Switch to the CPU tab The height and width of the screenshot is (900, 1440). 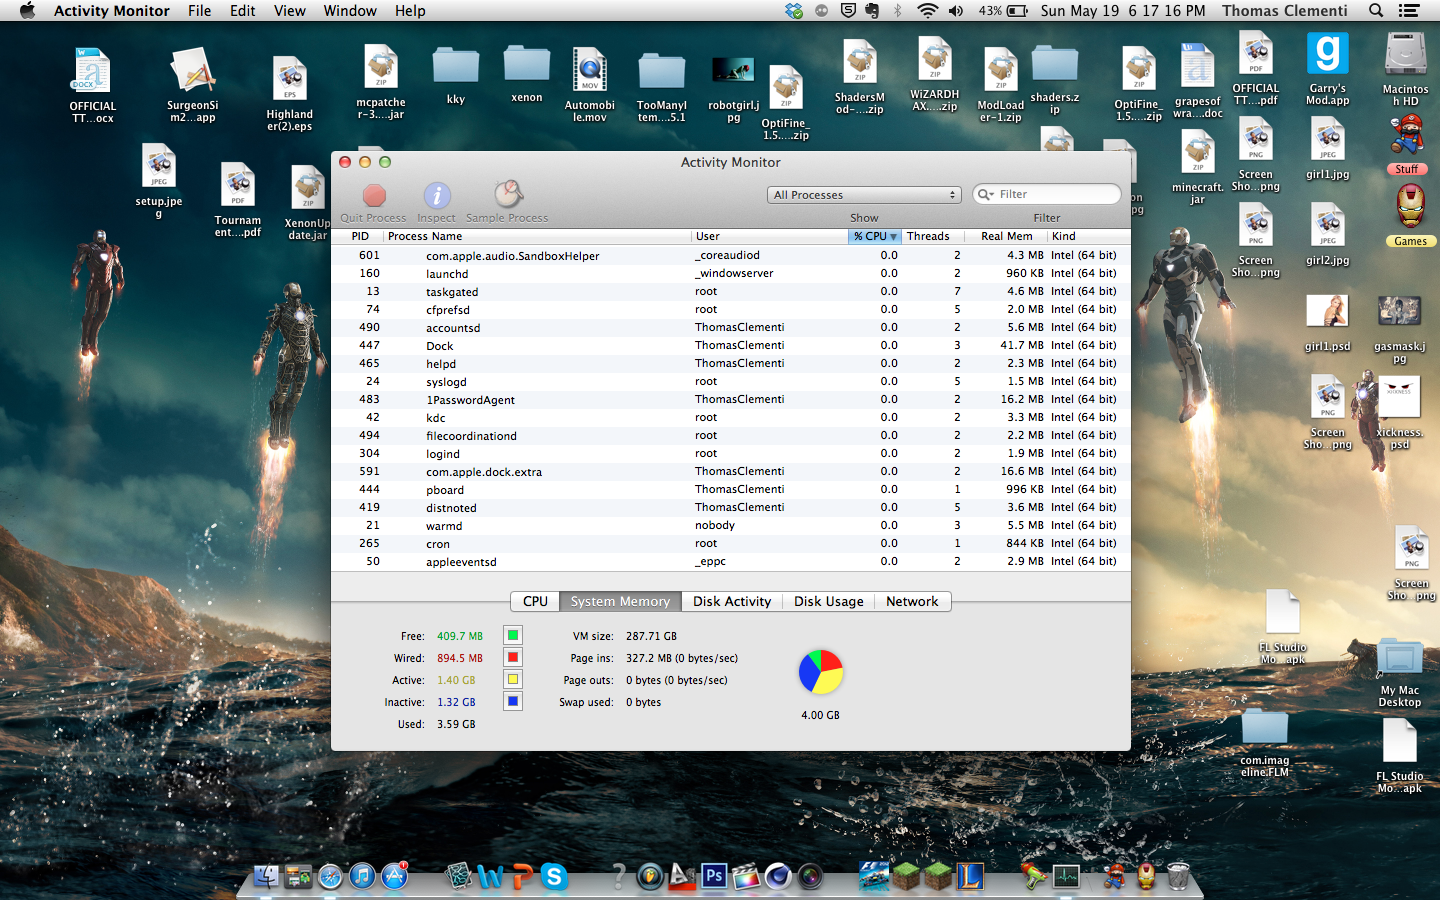535,601
